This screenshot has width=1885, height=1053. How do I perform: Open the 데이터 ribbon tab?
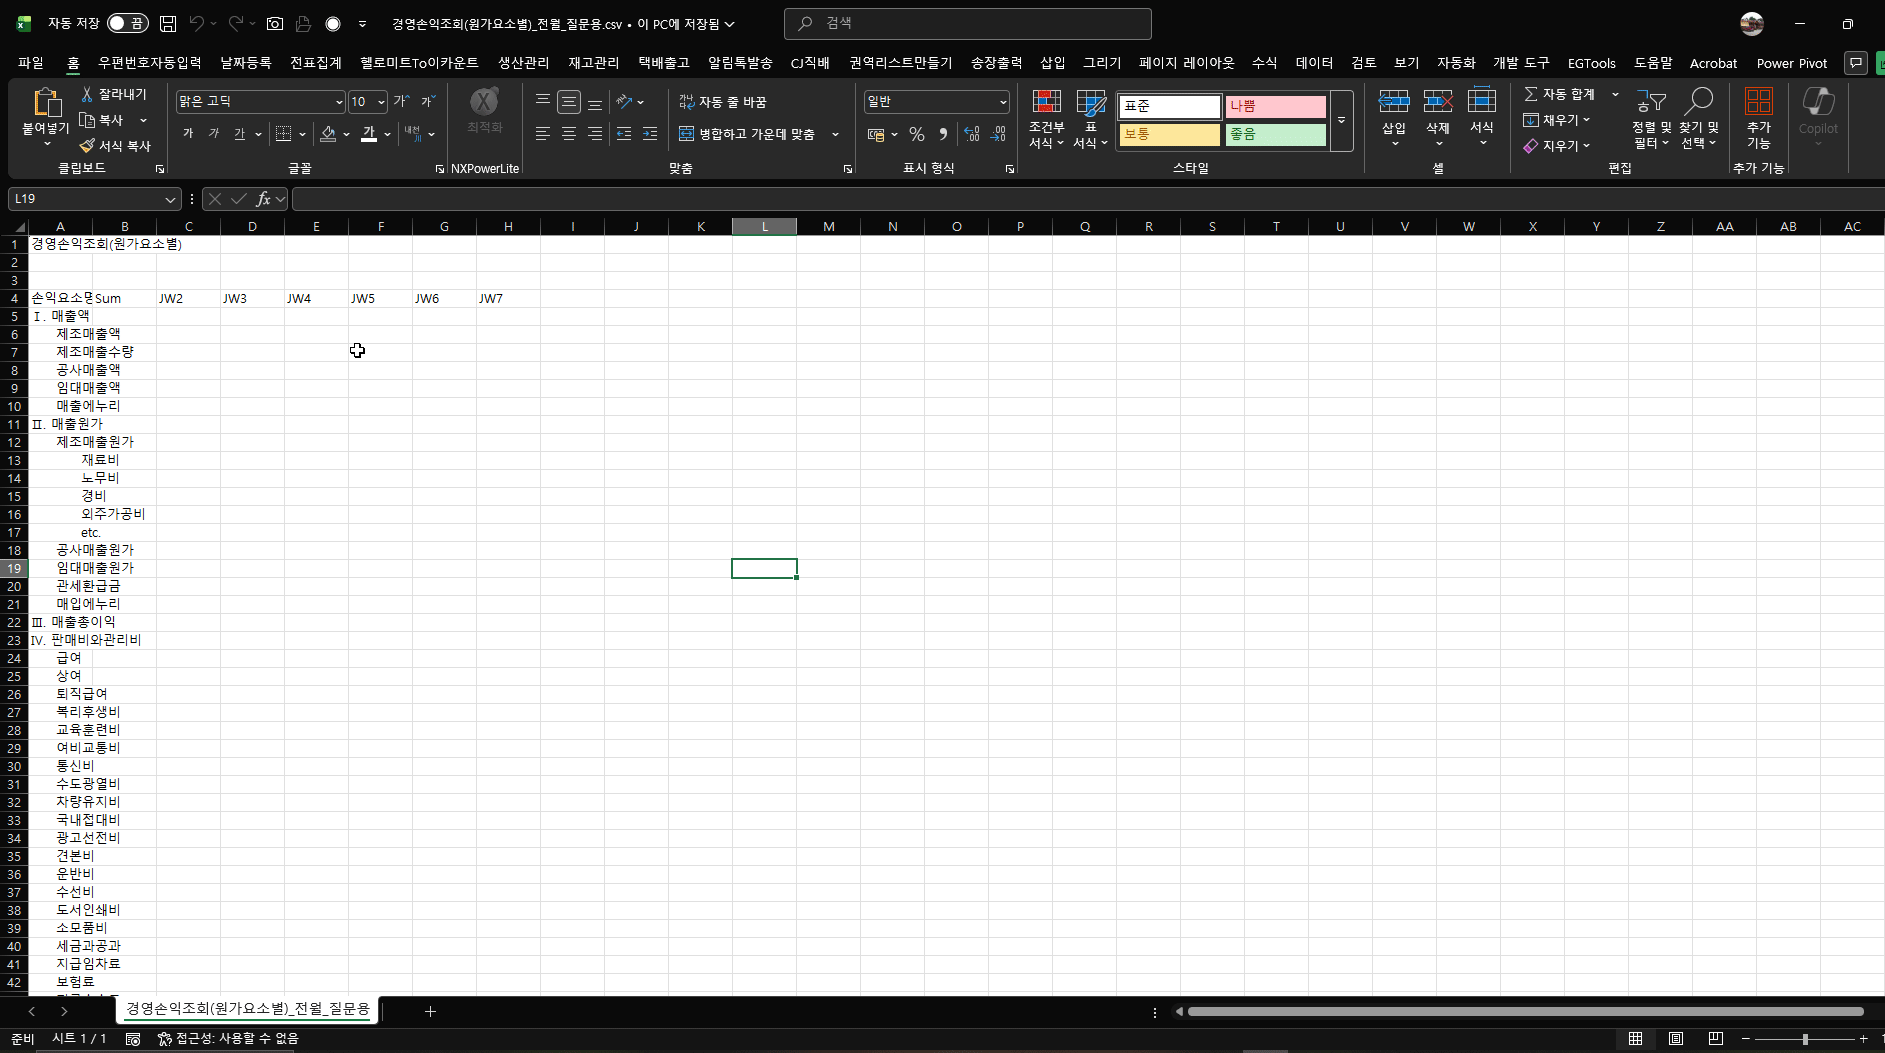click(1314, 63)
